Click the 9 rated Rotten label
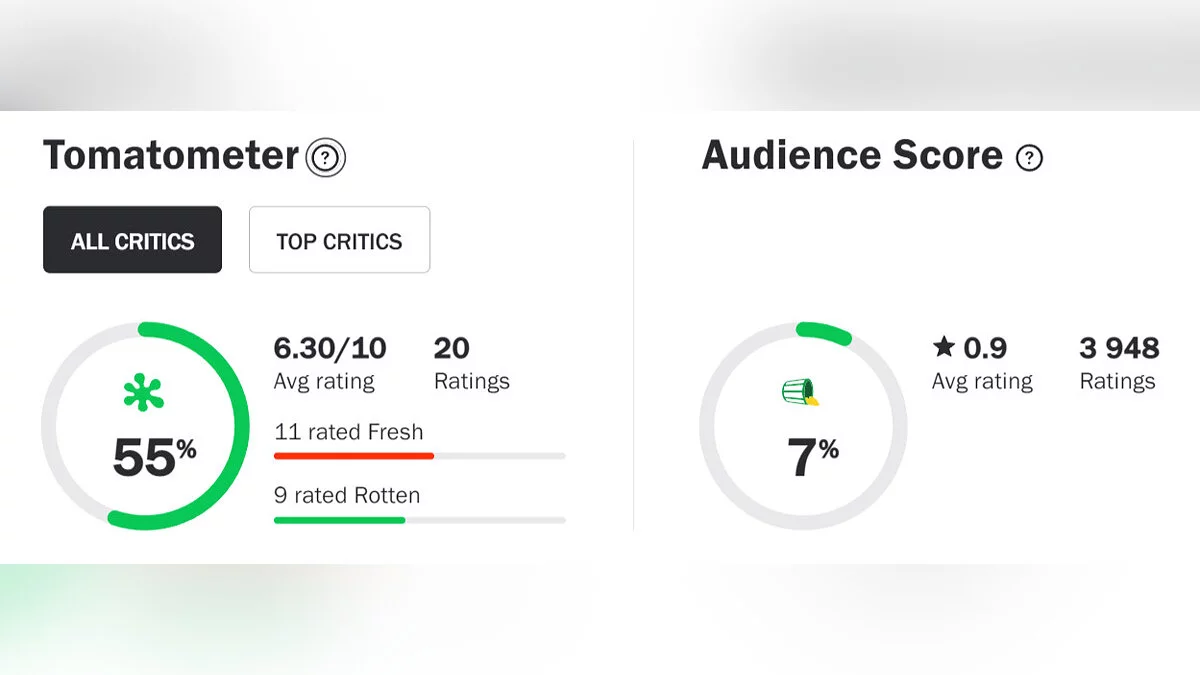This screenshot has width=1200, height=675. click(346, 495)
